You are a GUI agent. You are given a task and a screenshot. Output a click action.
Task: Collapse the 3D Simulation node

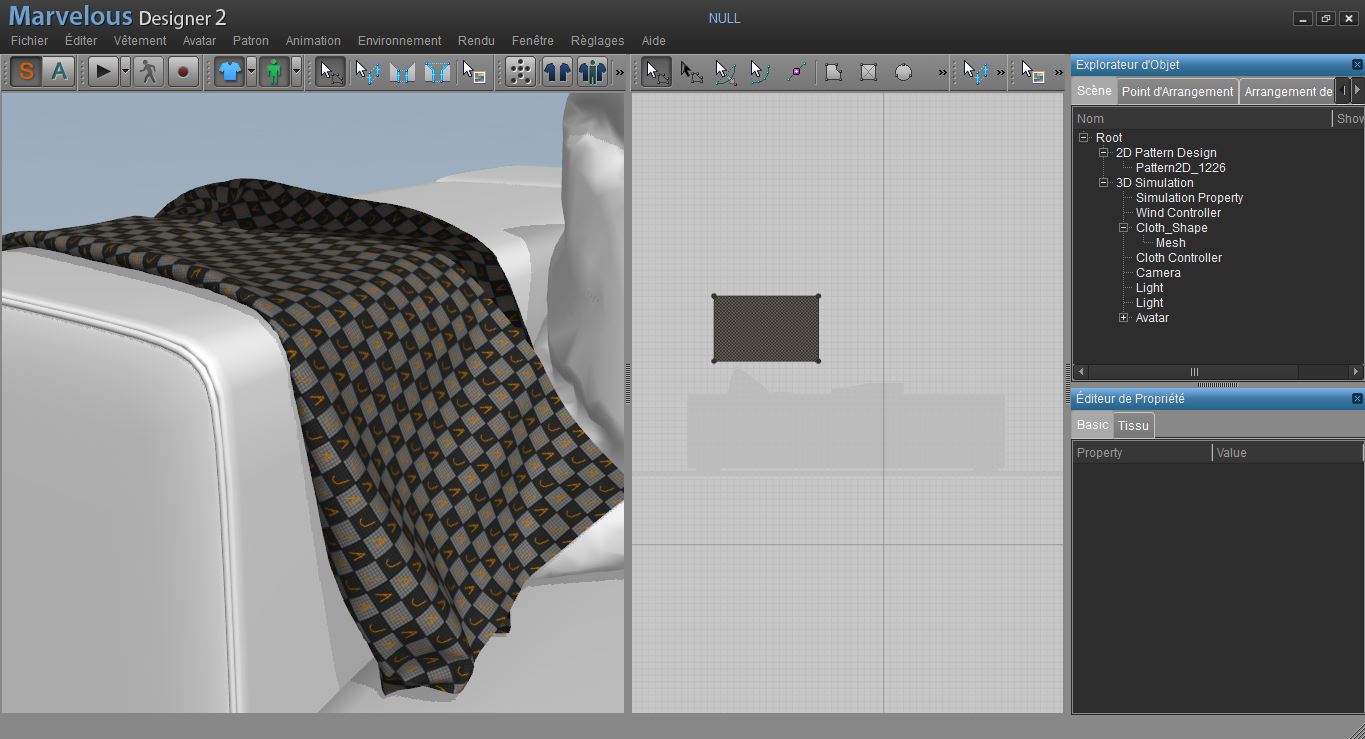point(1104,183)
